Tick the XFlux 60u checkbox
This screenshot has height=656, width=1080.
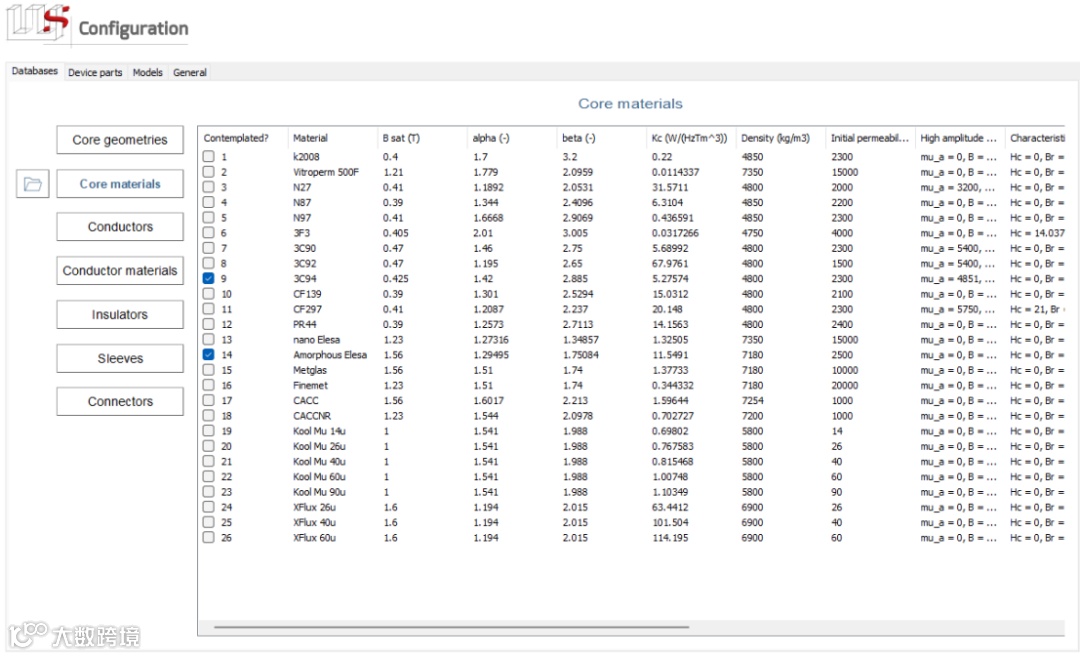tap(209, 537)
